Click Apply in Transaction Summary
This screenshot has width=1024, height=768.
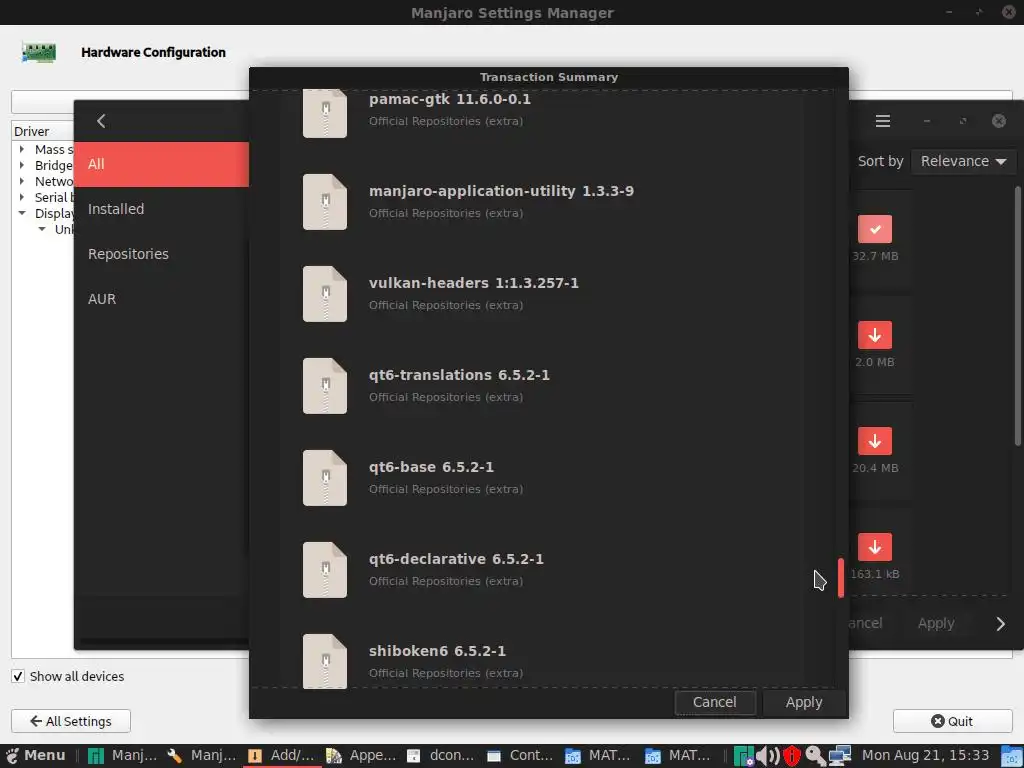[x=804, y=702]
